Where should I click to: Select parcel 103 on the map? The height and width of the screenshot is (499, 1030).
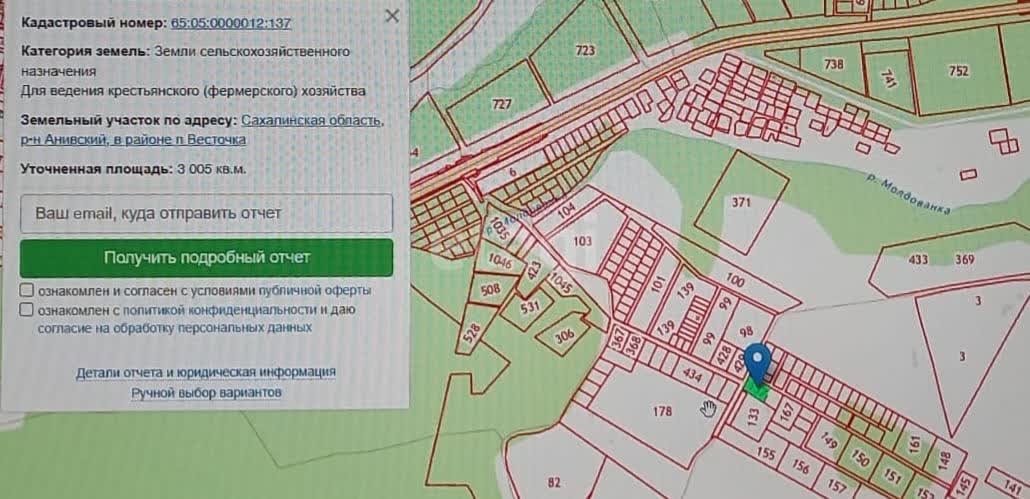coord(582,241)
